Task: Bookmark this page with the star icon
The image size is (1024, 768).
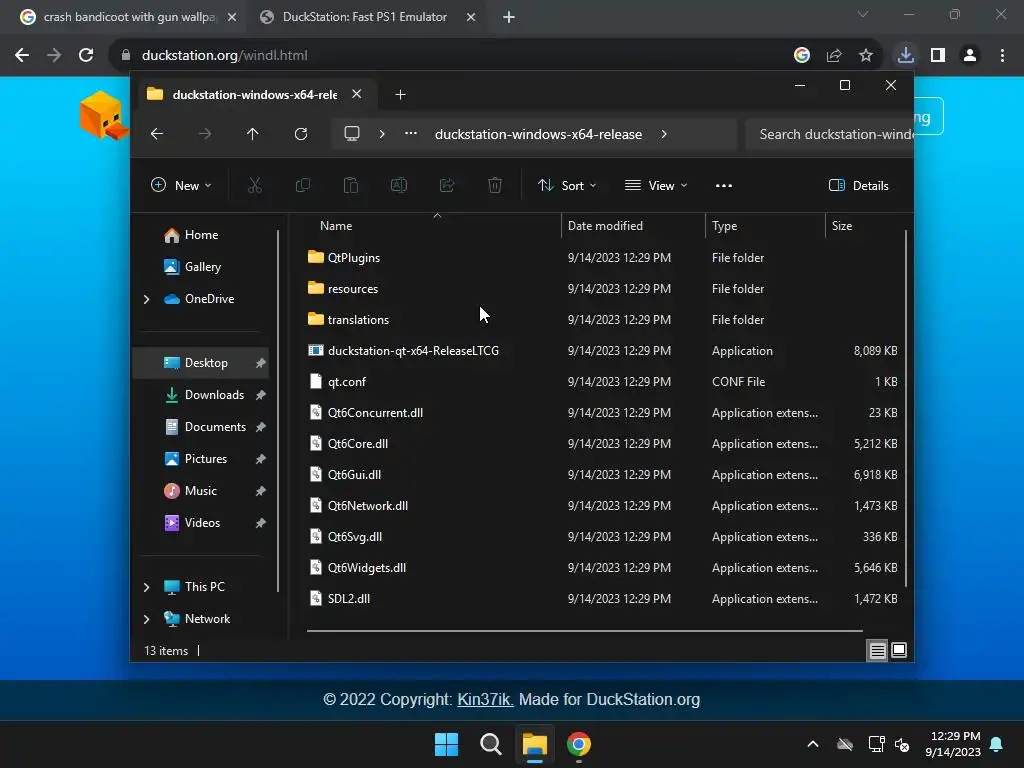Action: (866, 56)
